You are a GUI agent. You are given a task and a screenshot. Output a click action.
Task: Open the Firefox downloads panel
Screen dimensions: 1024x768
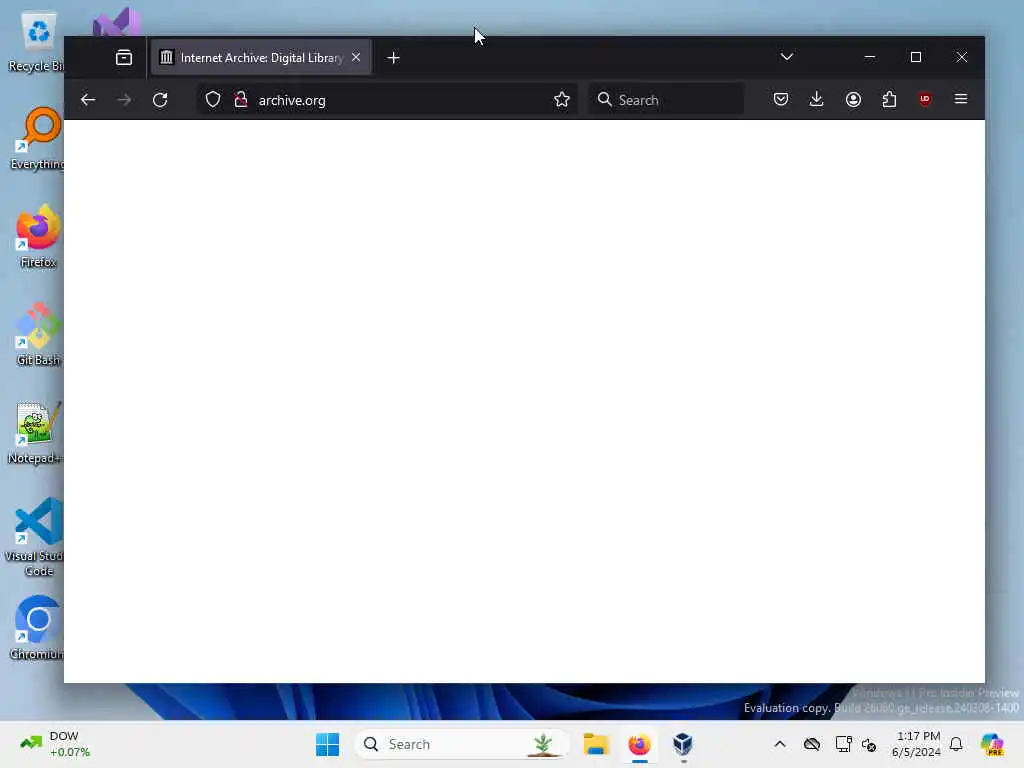(816, 99)
